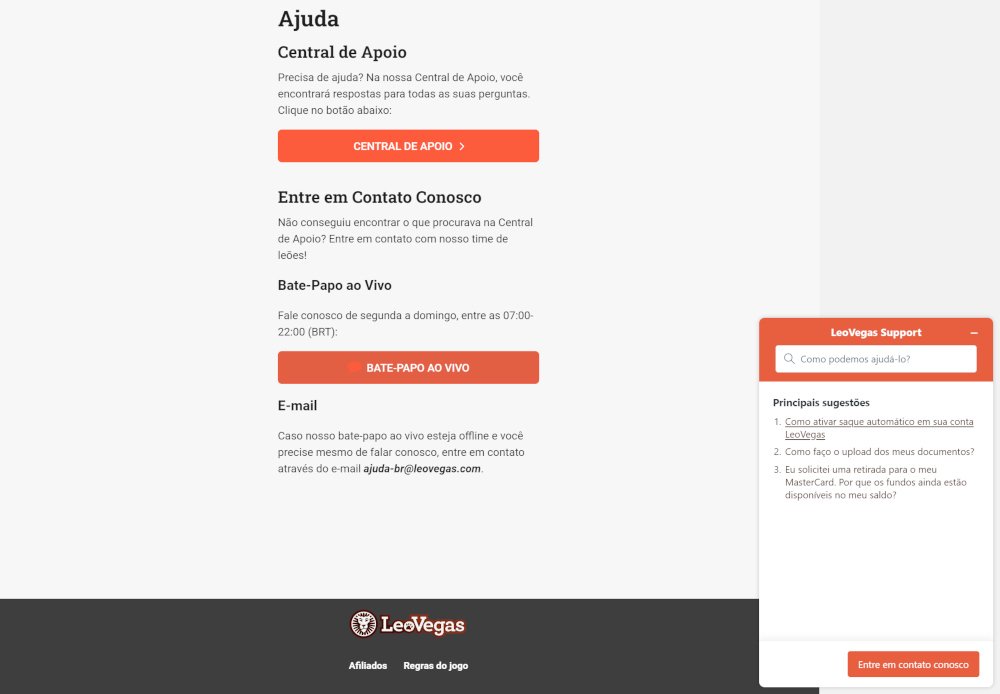Go to the Afiliados footer link
1000x694 pixels.
[x=368, y=665]
